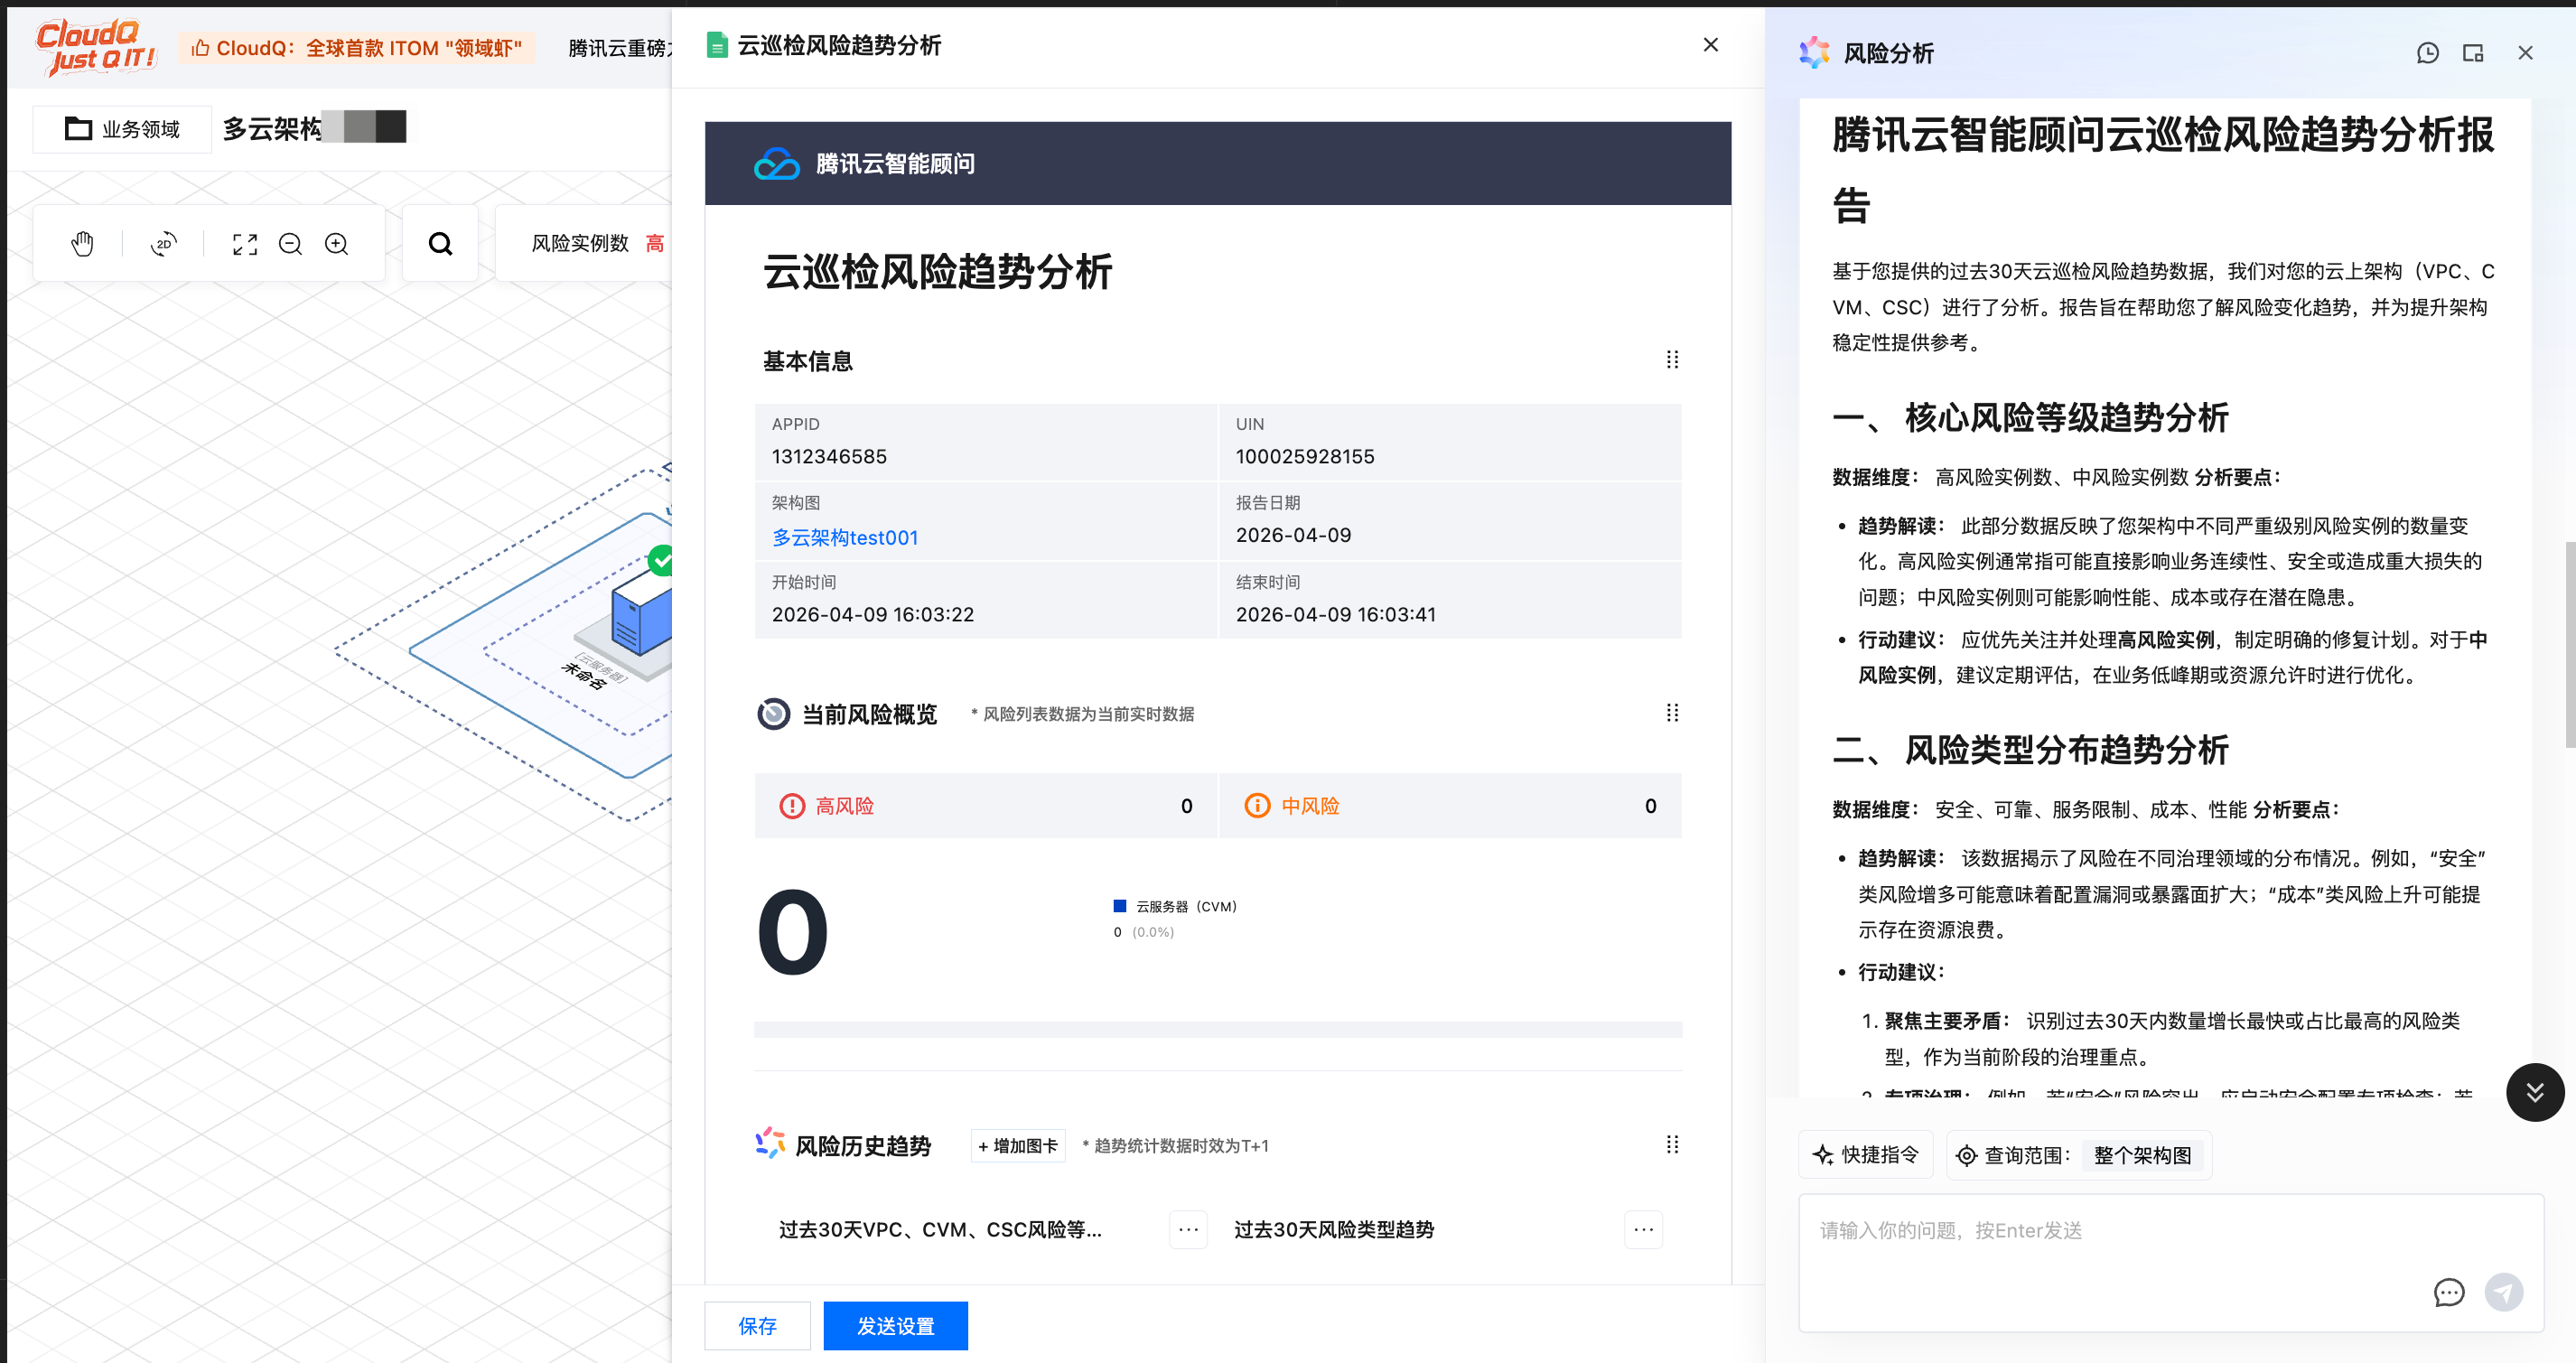The image size is (2576, 1363).
Task: Open the 查询范围 scope selector 整个架构图
Action: pyautogui.click(x=2143, y=1155)
